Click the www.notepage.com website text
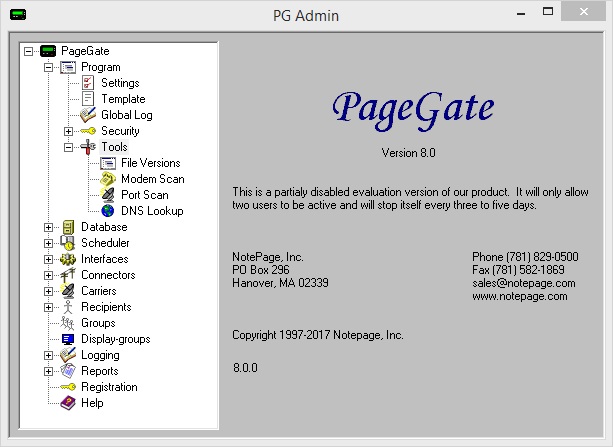This screenshot has width=613, height=447. click(x=520, y=296)
